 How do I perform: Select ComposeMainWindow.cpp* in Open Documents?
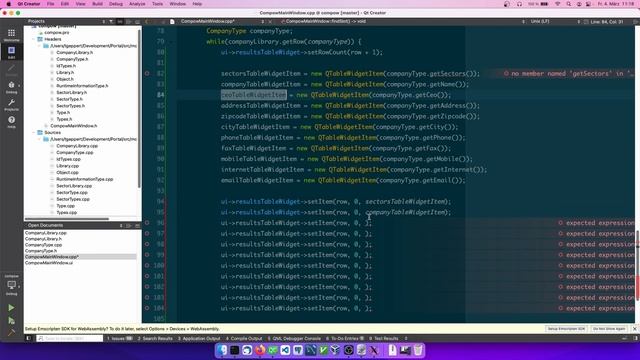(x=80, y=257)
